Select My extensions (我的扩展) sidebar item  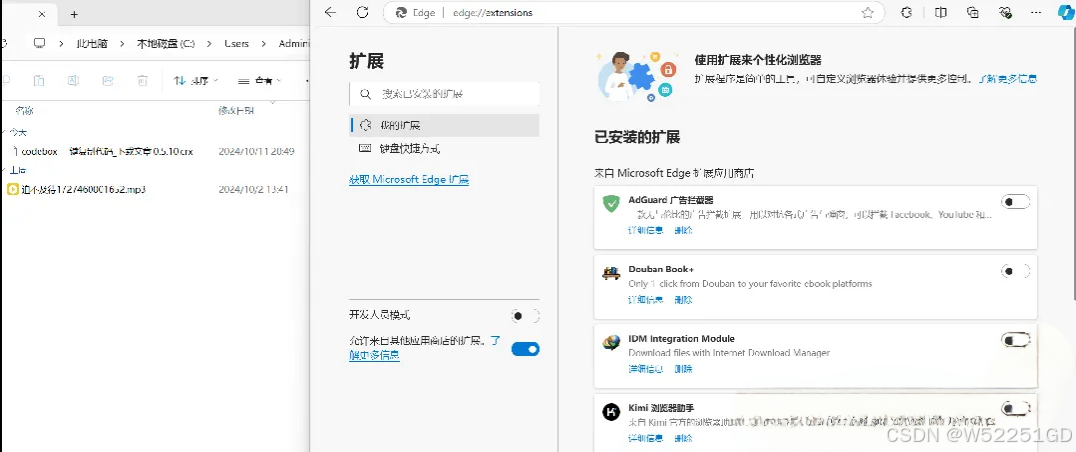coord(444,126)
